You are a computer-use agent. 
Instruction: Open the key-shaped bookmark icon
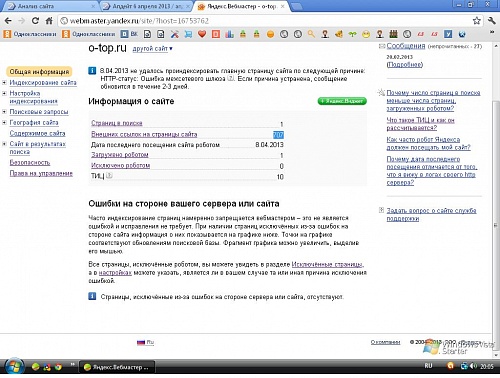click(311, 34)
